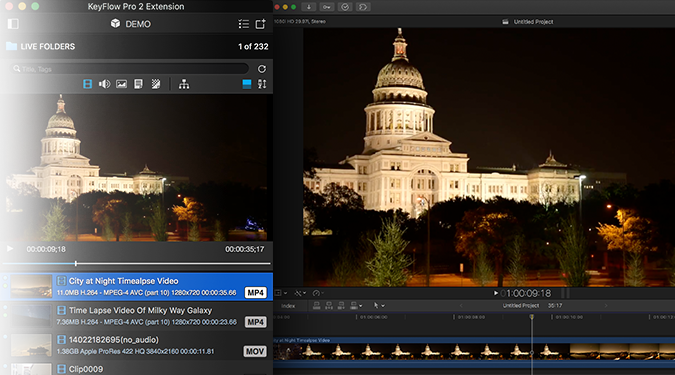Open the DEMO library cube icon

click(x=115, y=24)
